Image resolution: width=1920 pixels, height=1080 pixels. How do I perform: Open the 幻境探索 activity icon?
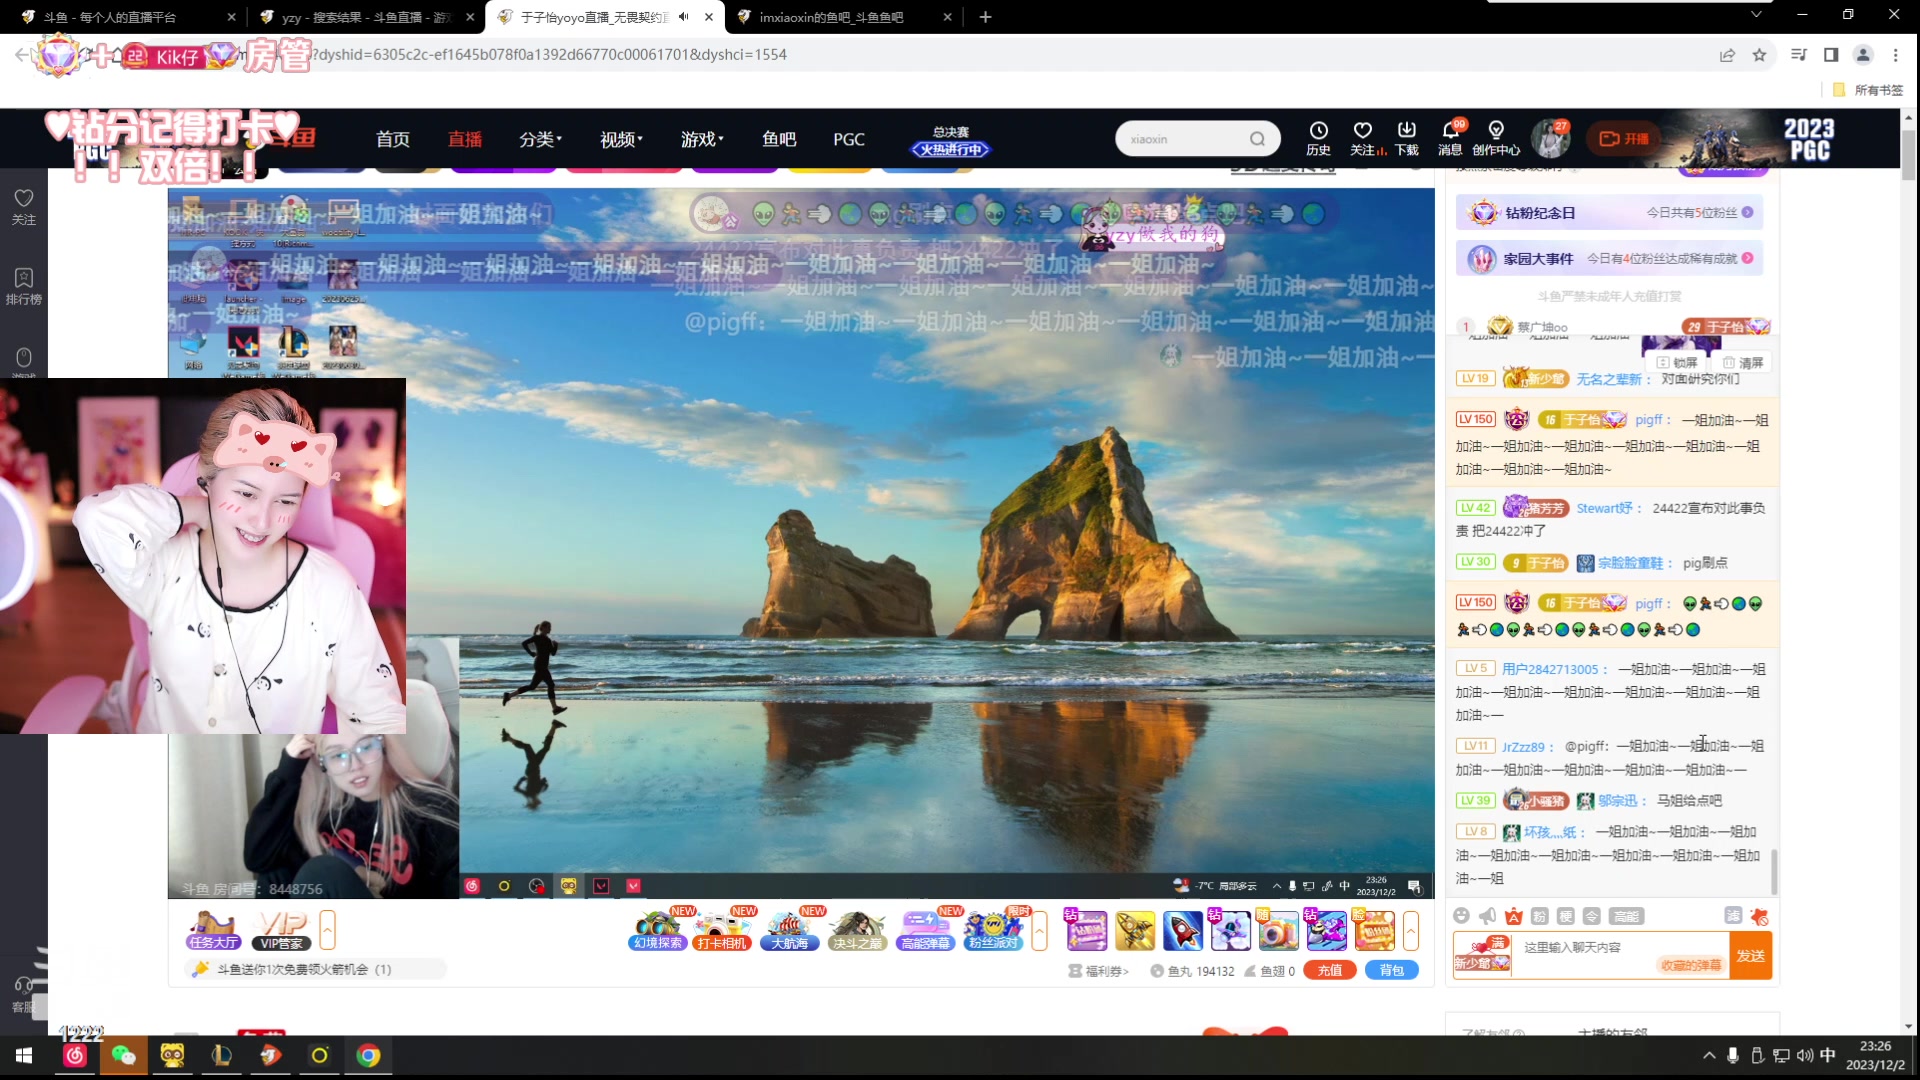pyautogui.click(x=657, y=930)
